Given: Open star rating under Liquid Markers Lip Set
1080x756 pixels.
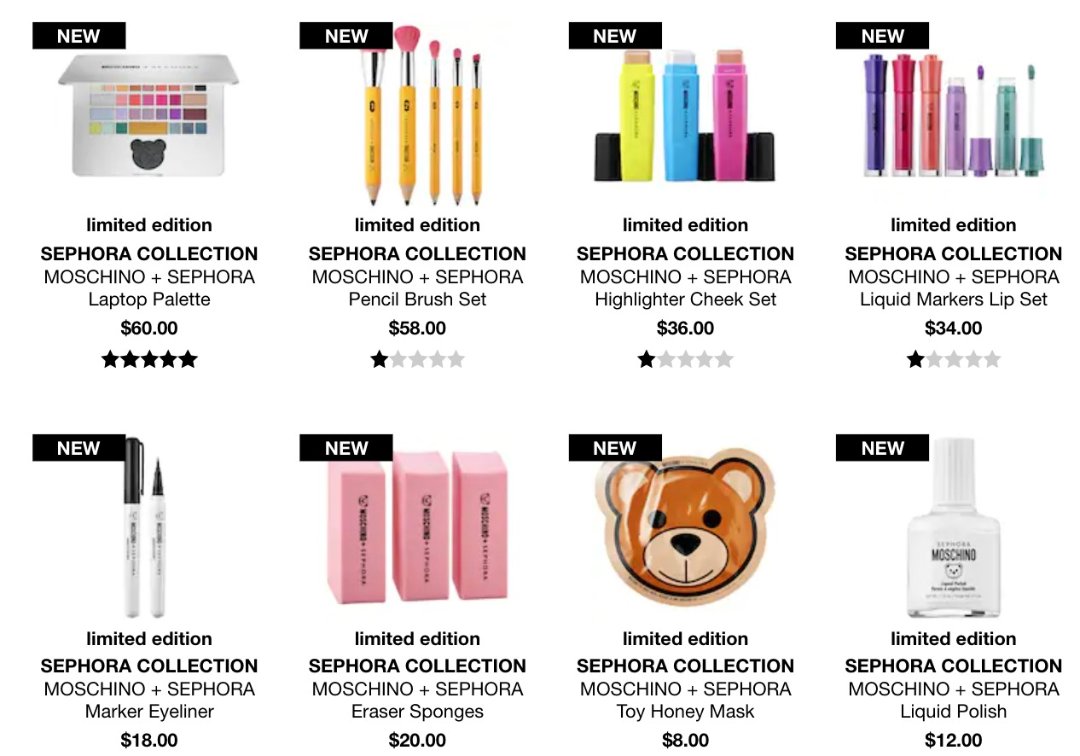Looking at the screenshot, I should (953, 359).
